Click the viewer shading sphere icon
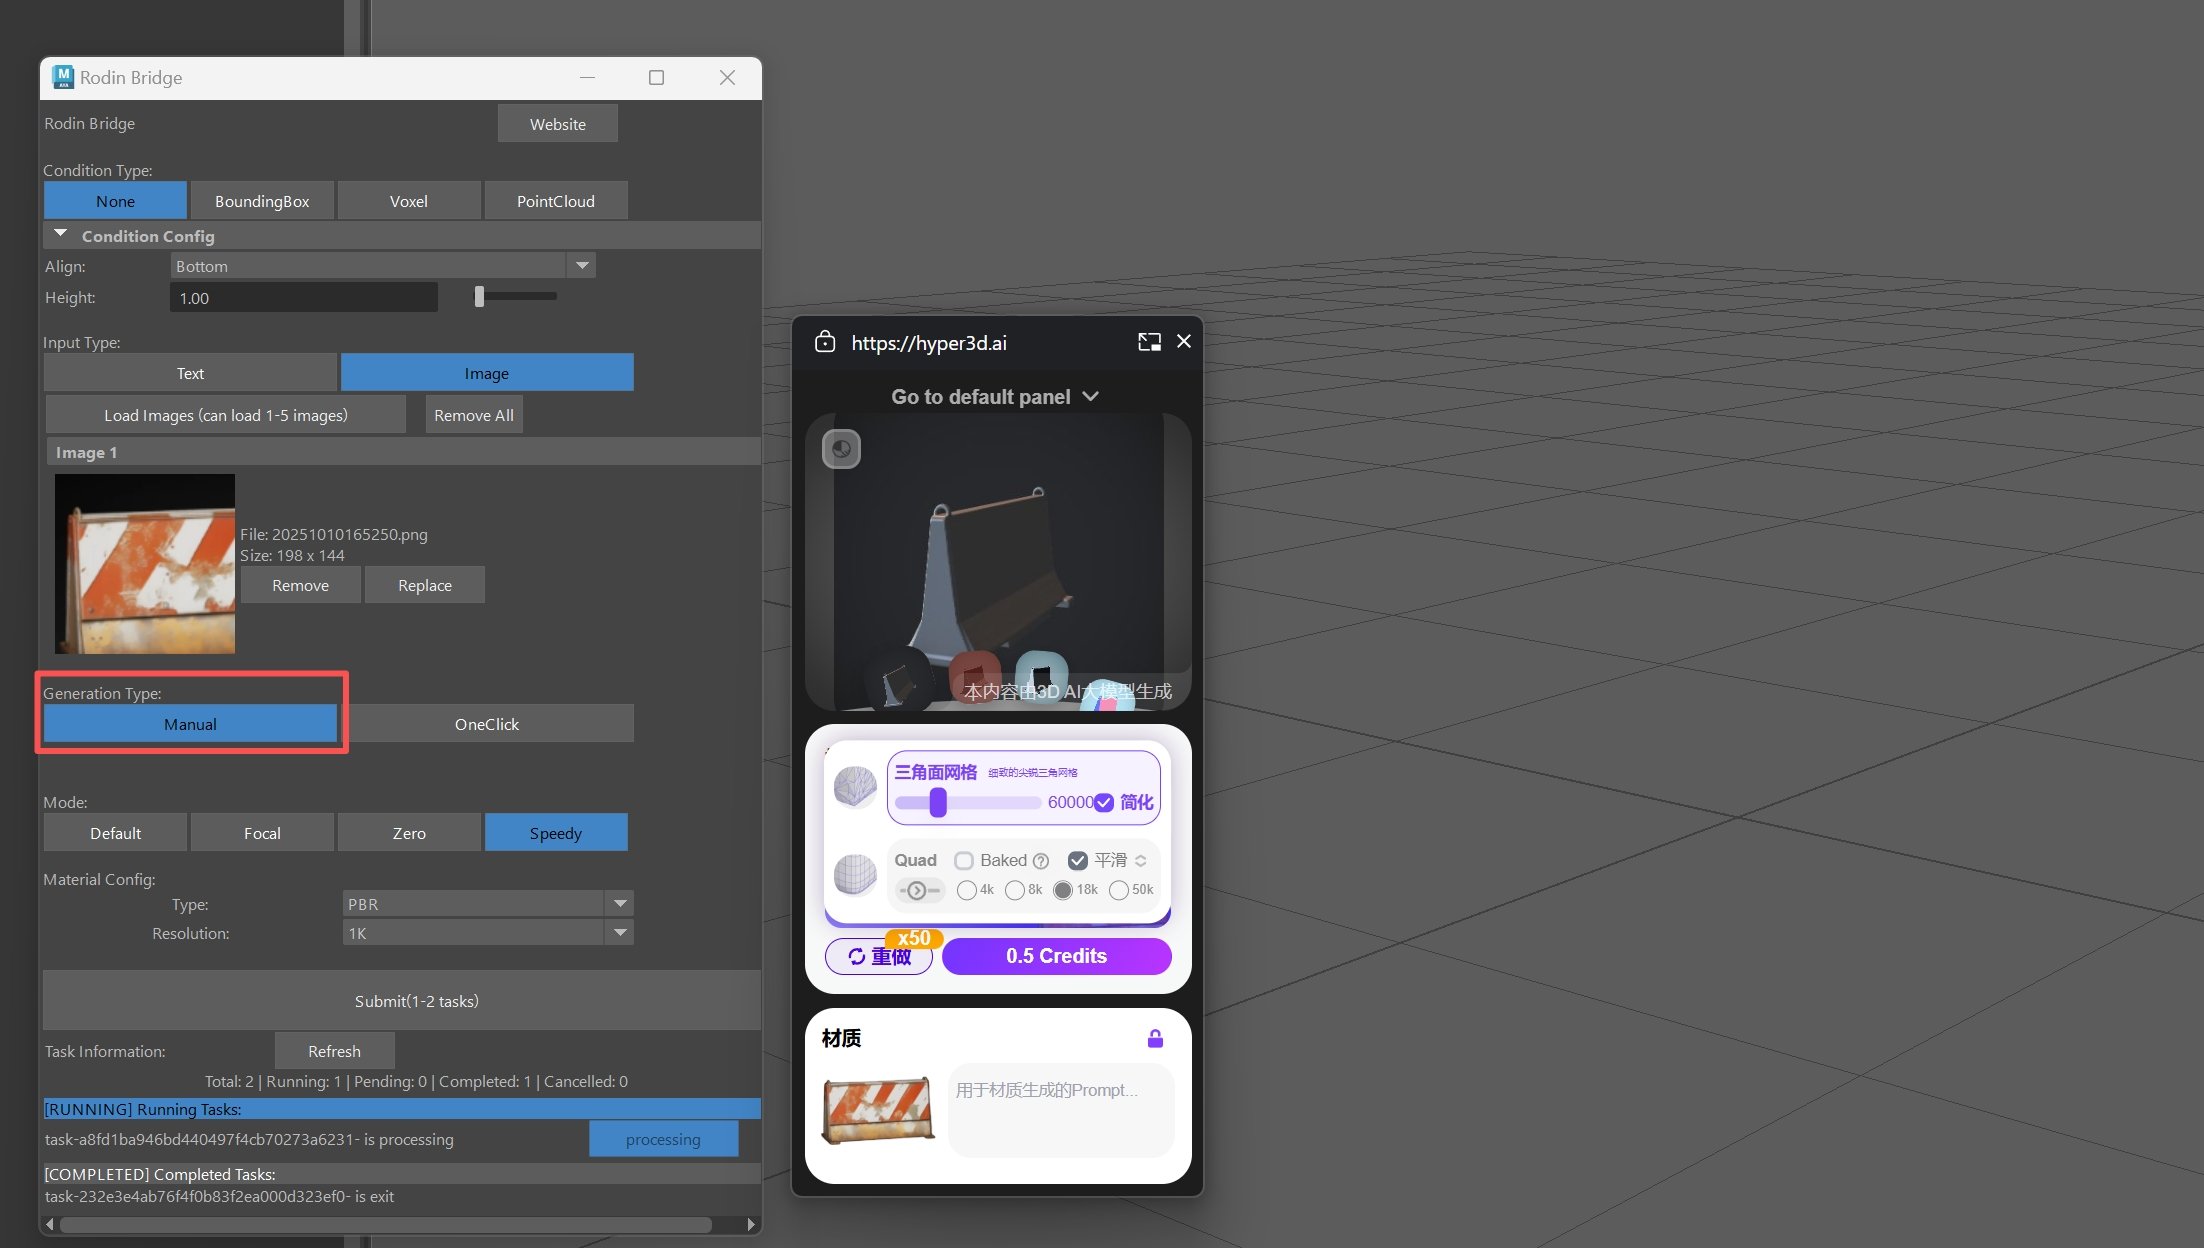The height and width of the screenshot is (1248, 2204). pos(841,449)
